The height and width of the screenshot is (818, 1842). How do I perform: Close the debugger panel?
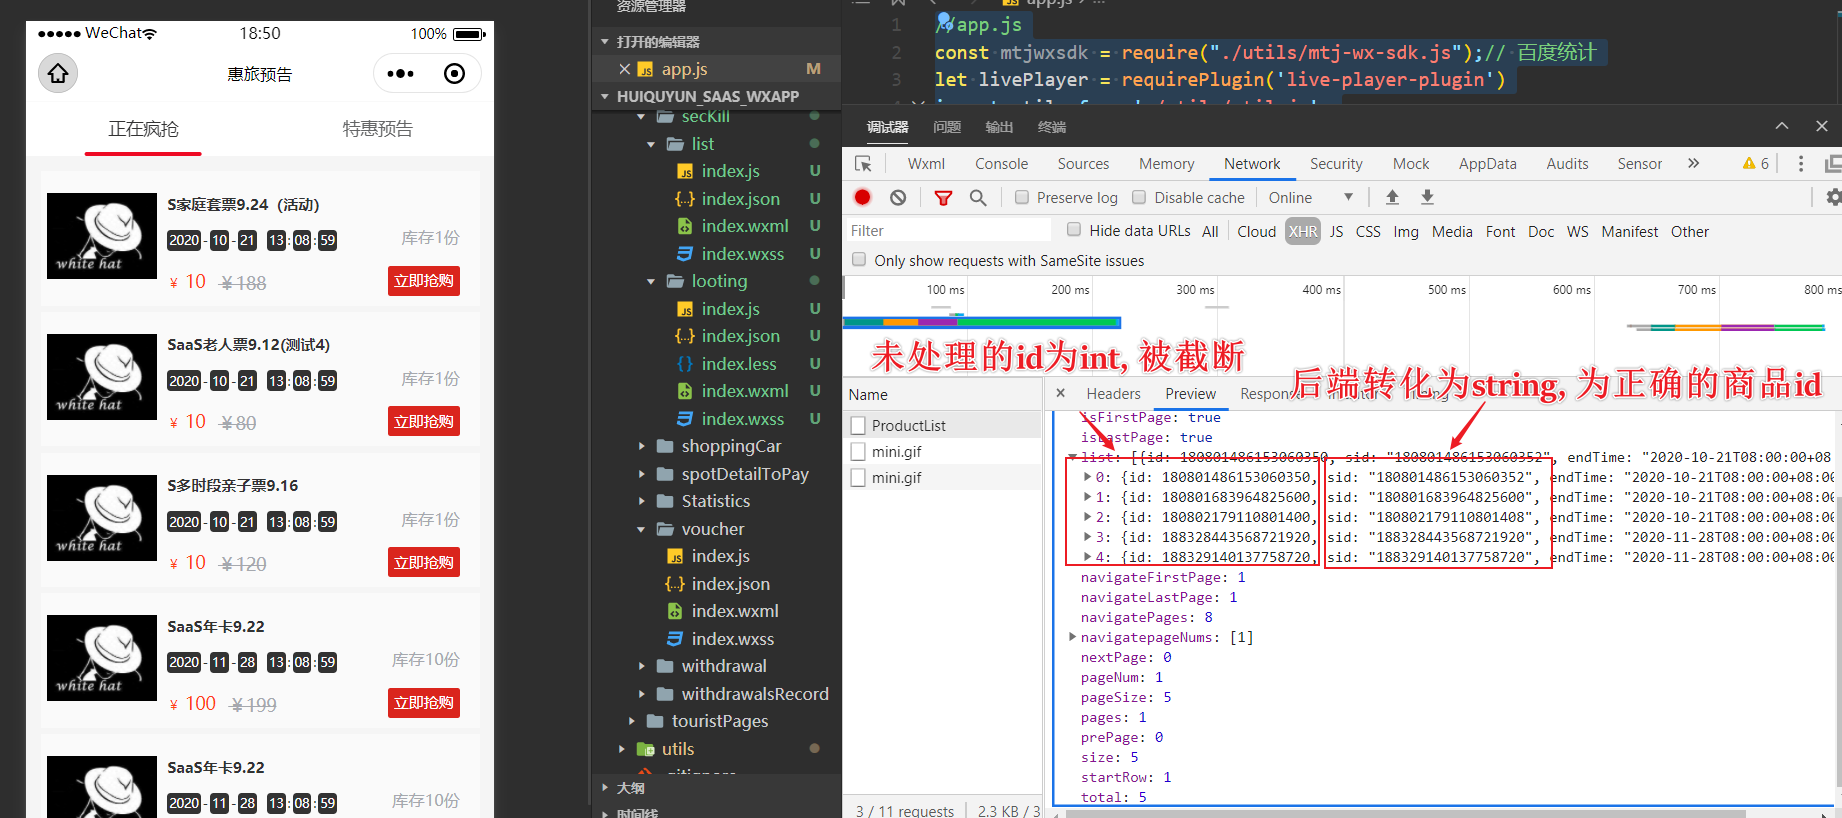click(1822, 126)
